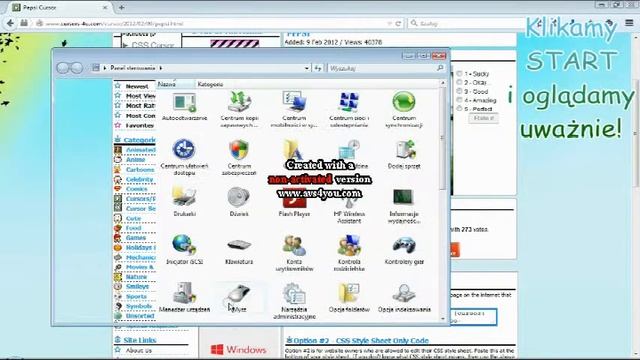Open Informacje wydajności icon

coord(404,206)
